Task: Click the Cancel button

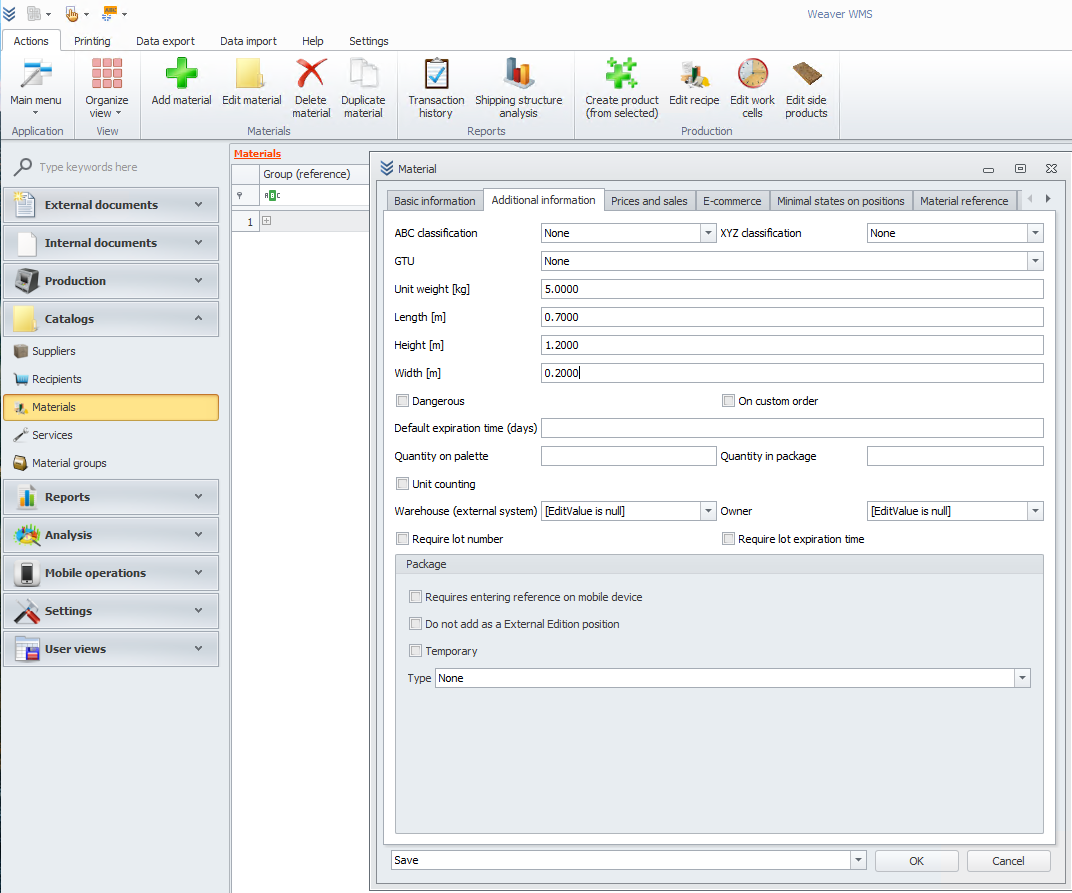Action: (1008, 861)
